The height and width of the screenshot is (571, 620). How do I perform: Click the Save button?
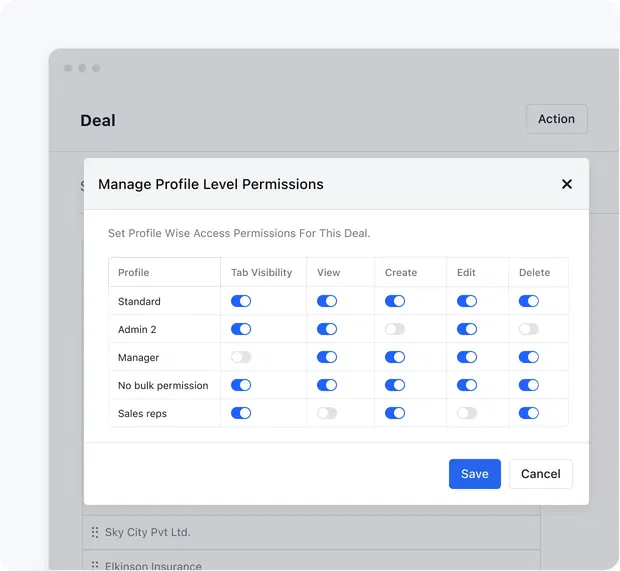[474, 474]
